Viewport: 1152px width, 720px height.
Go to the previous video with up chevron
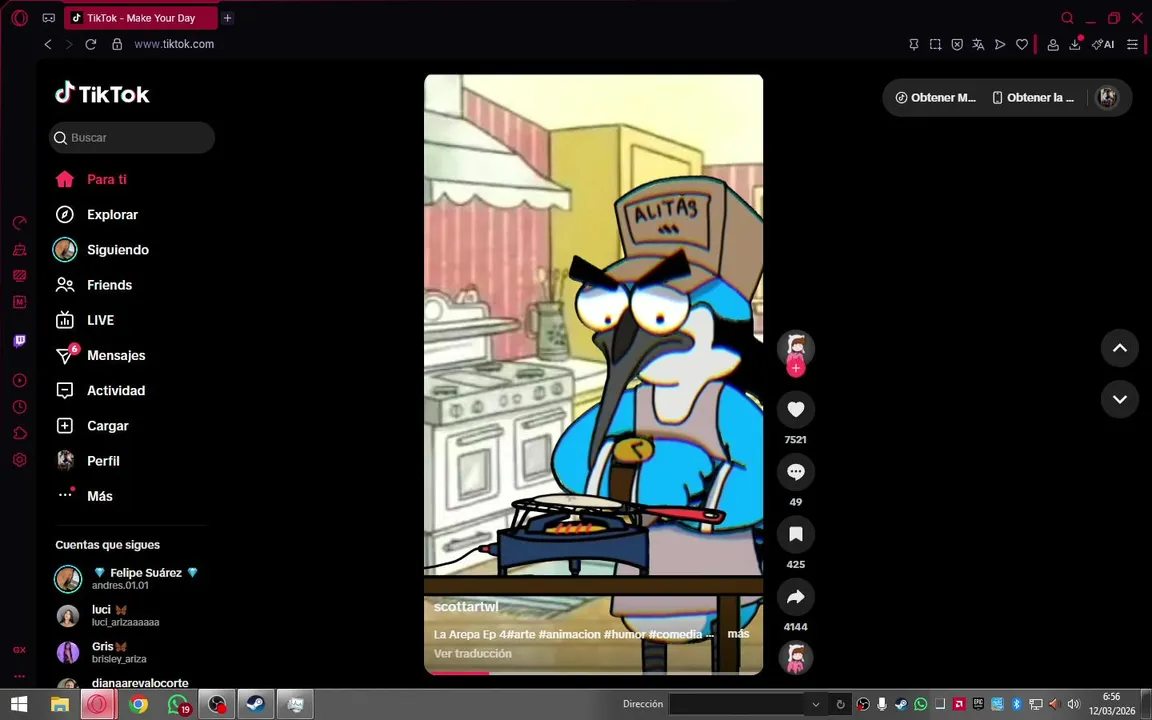[1120, 348]
